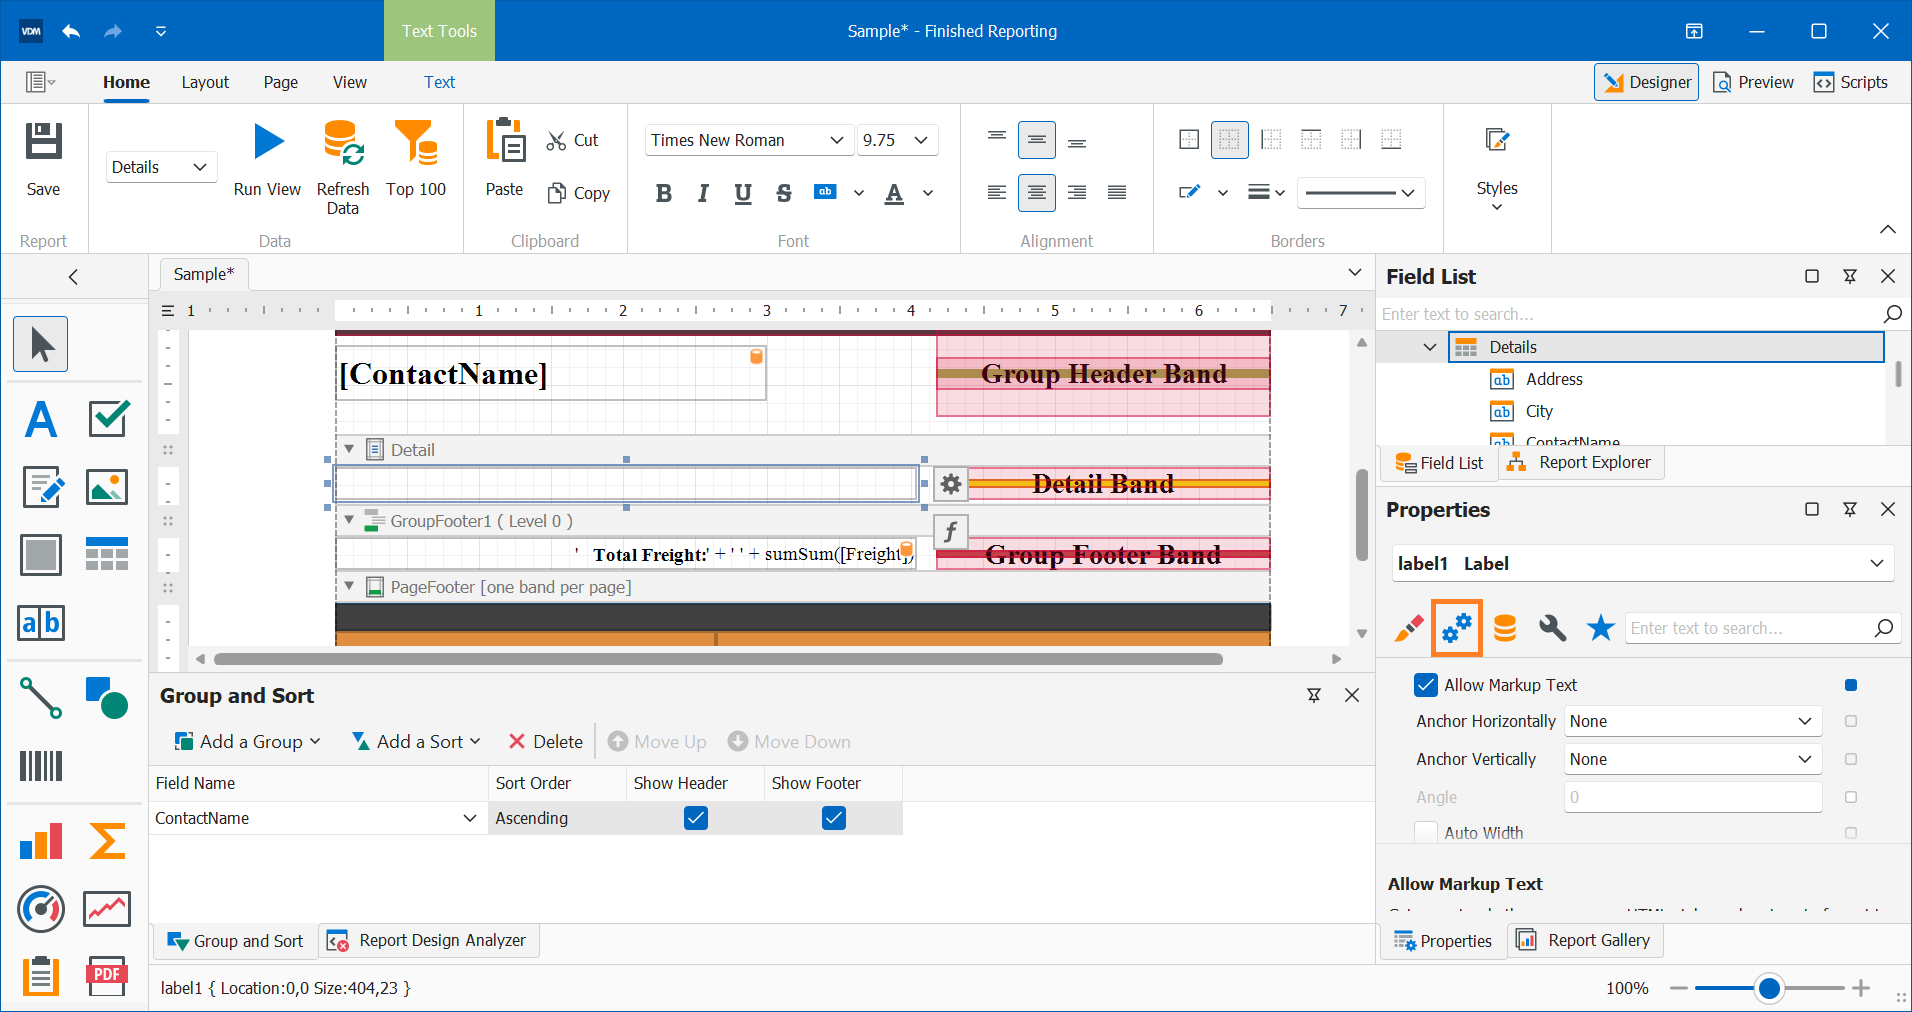Open the smart tag gear on Detail band

(951, 485)
